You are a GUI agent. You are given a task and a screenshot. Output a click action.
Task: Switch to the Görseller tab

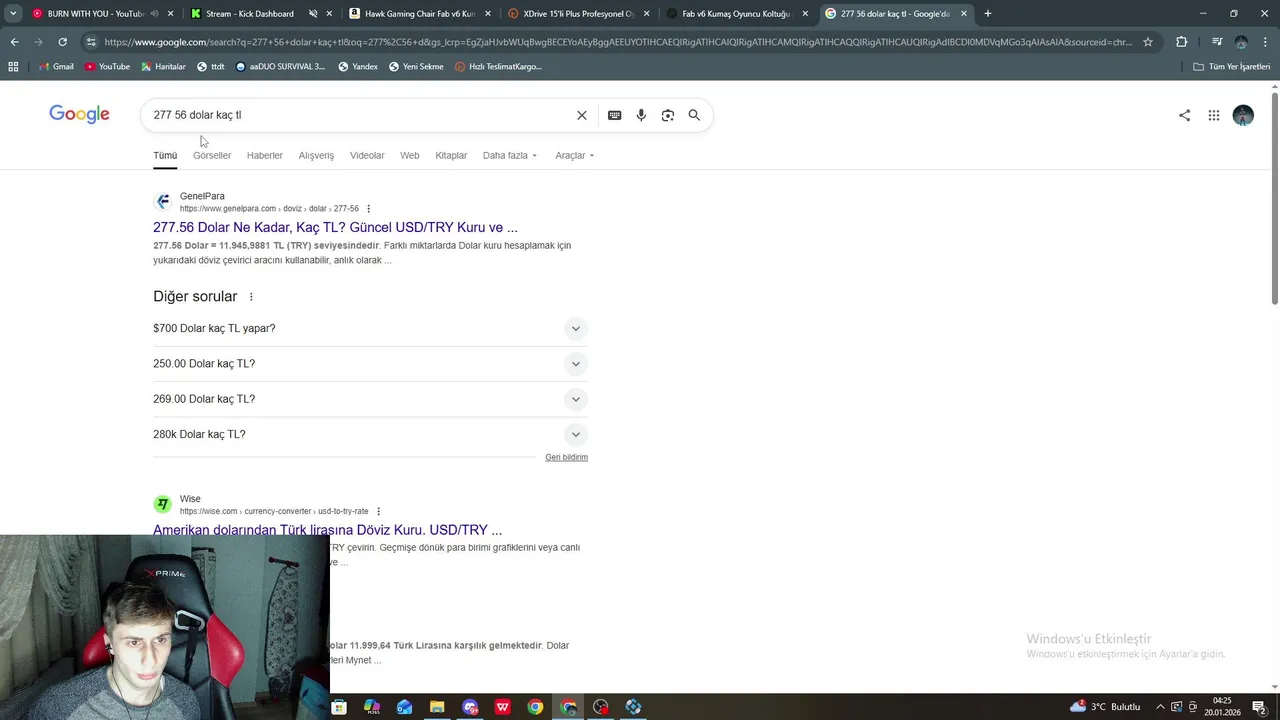212,156
